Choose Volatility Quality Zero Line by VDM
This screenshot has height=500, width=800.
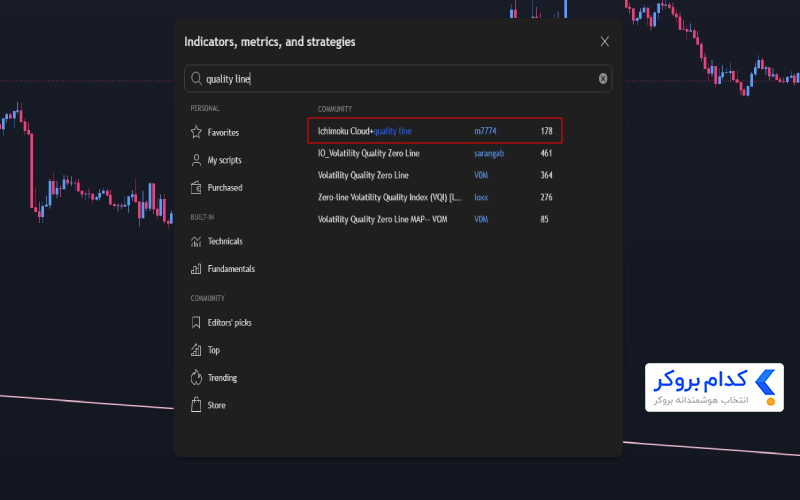435,175
